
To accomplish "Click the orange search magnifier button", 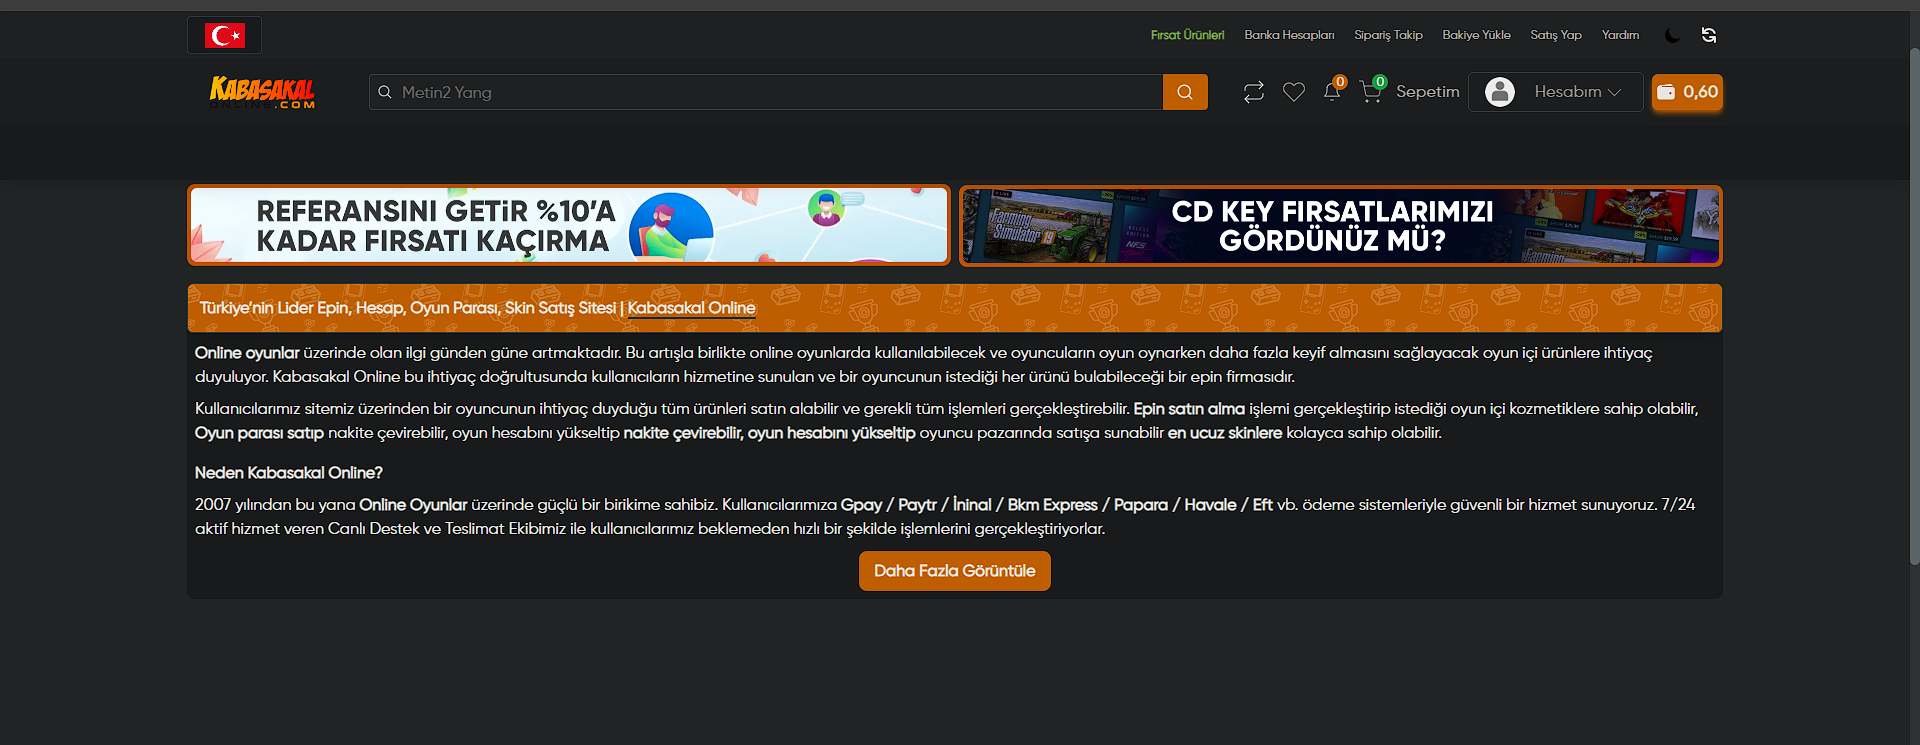I will pyautogui.click(x=1185, y=92).
